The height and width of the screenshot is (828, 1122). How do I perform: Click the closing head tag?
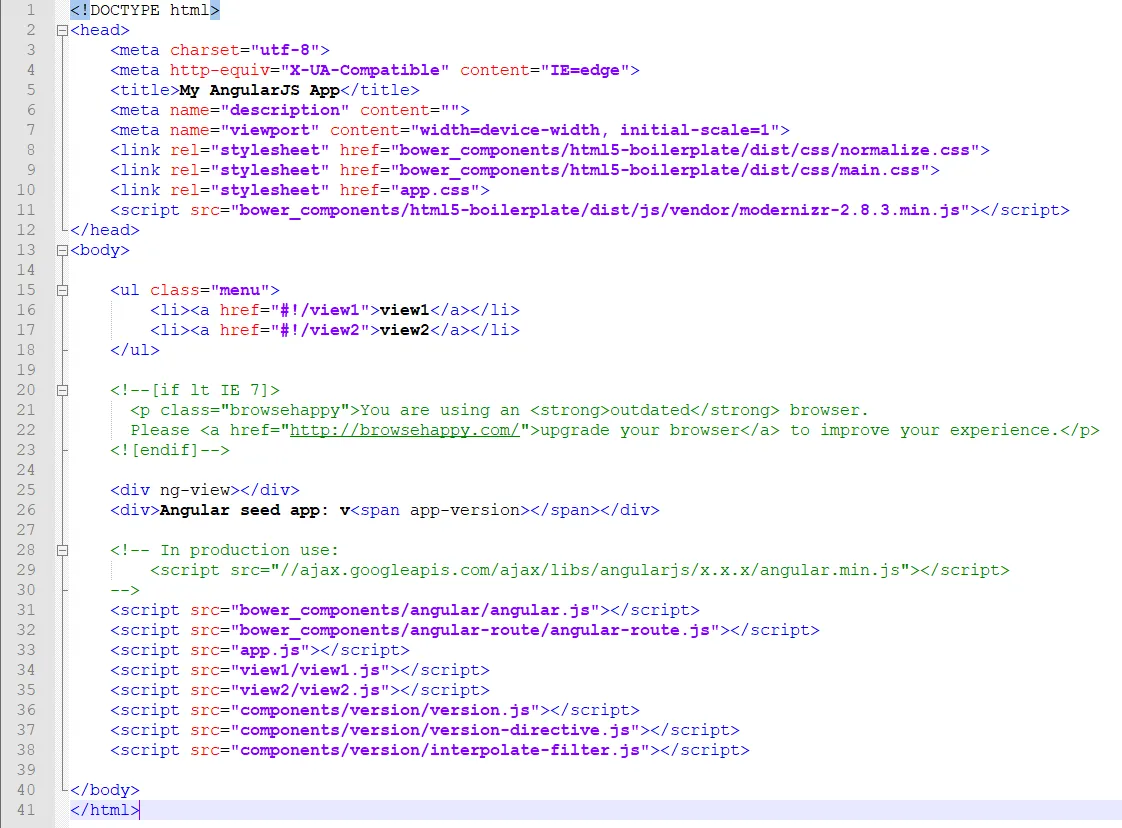[x=104, y=230]
